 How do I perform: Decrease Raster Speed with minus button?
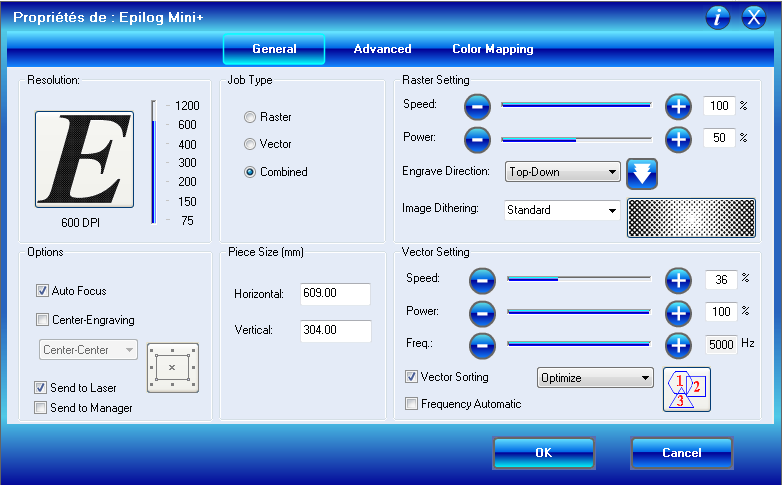pos(477,107)
